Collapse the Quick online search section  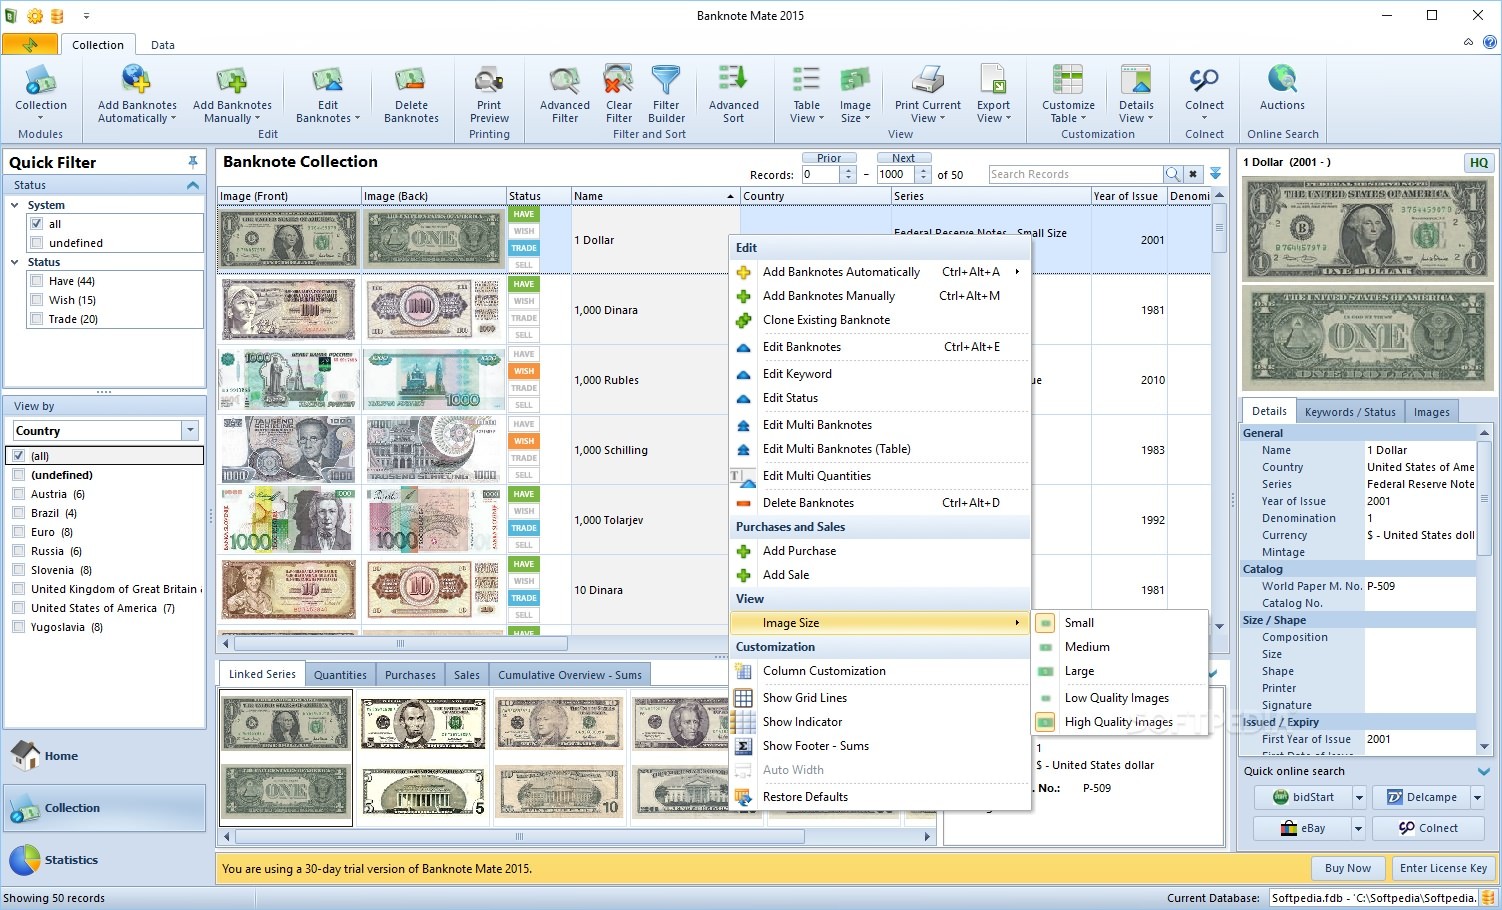[x=1483, y=771]
